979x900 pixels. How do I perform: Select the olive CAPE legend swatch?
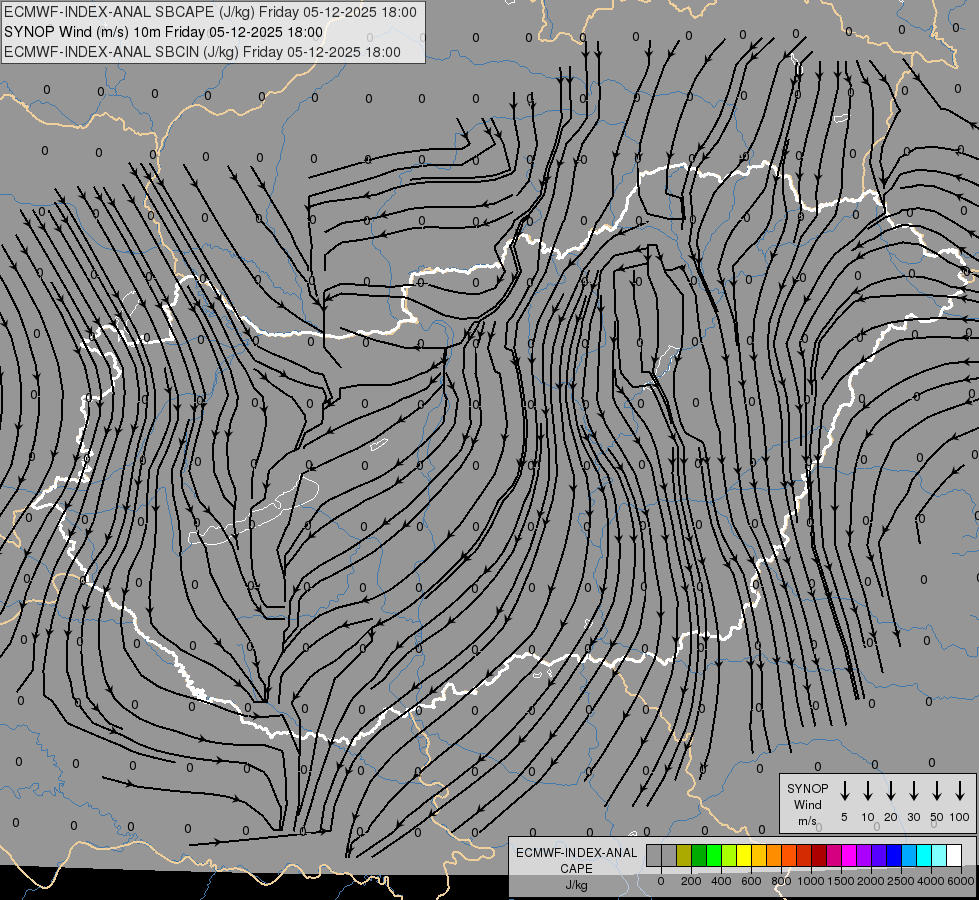(x=684, y=855)
